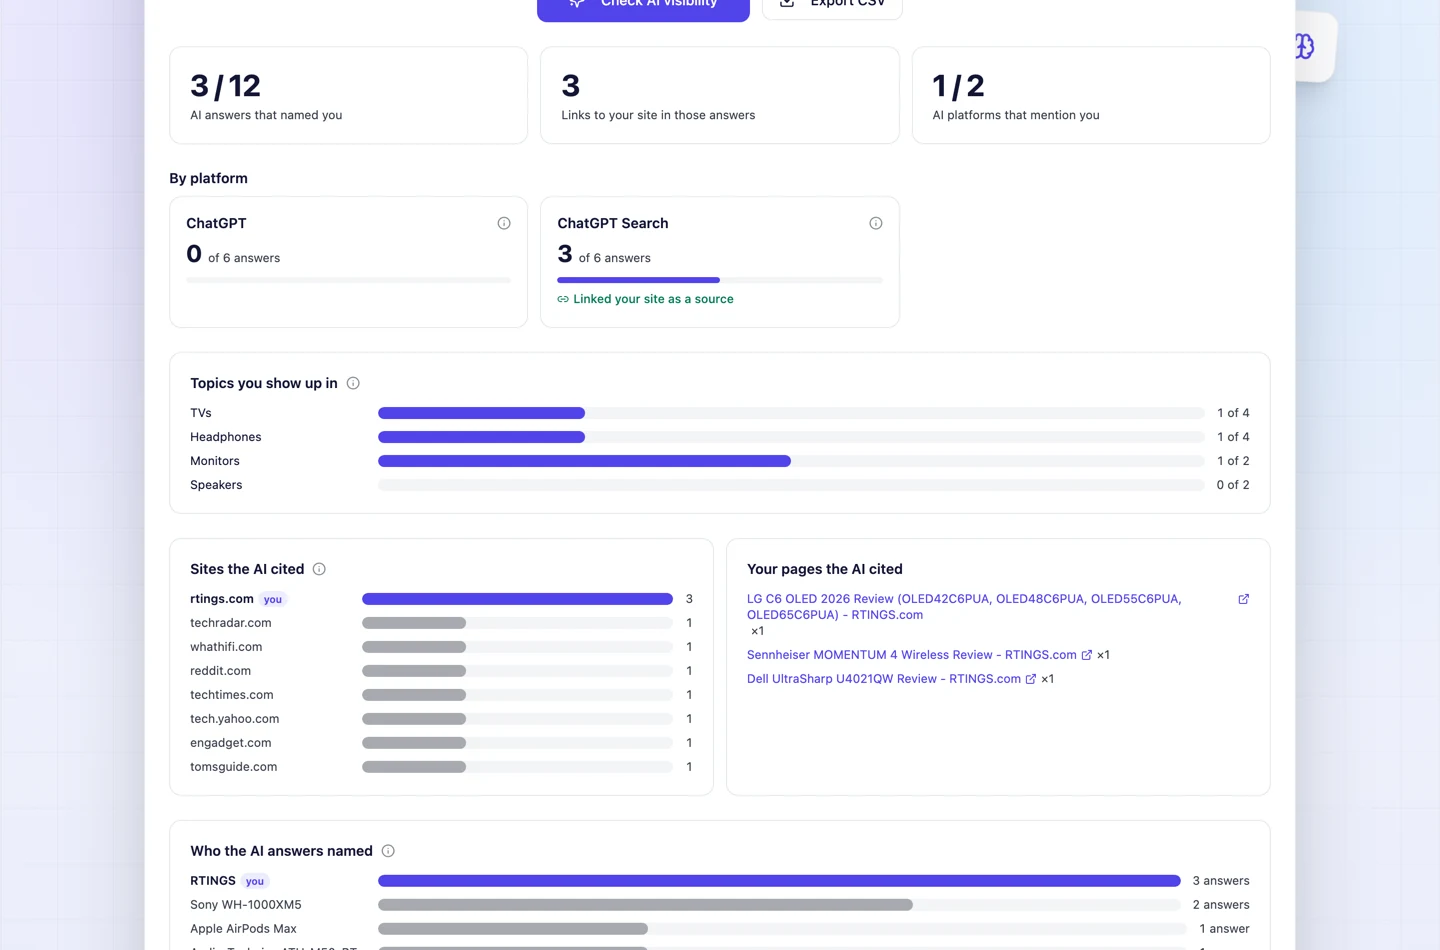Click the info icon next to Who the AI answers named
Viewport: 1440px width, 950px height.
388,851
